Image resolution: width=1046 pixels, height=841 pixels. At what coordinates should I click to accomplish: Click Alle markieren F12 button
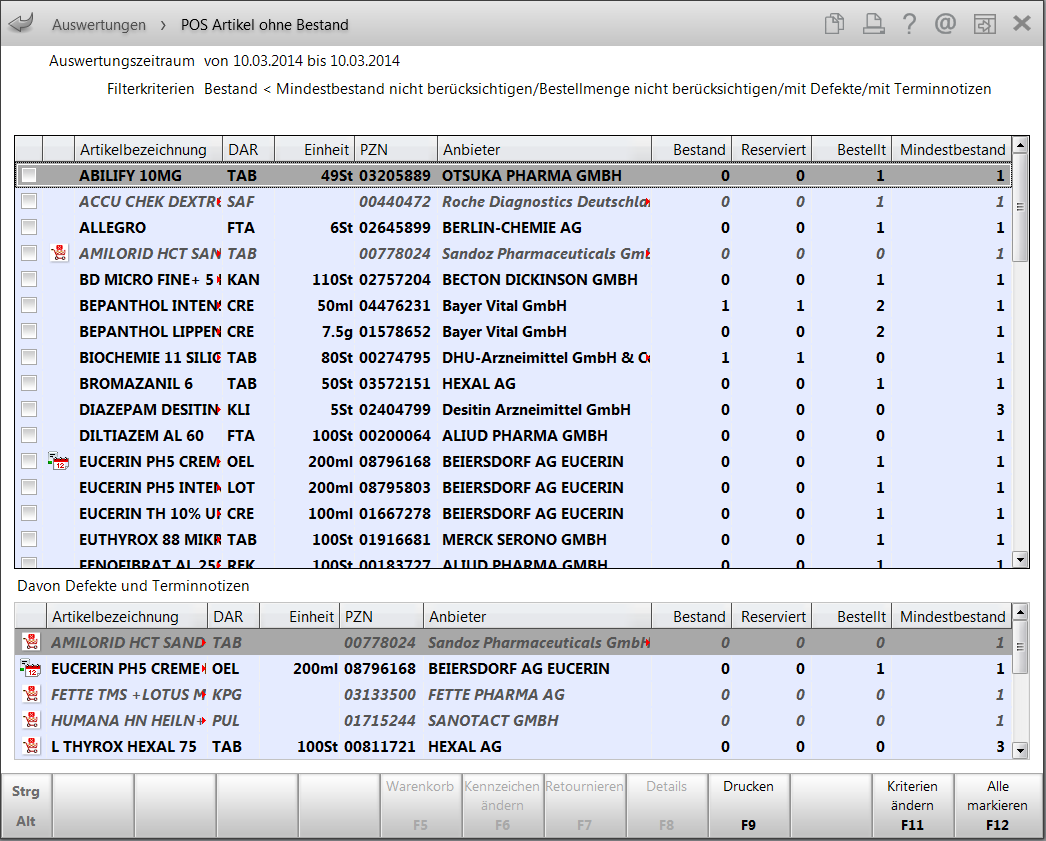tap(997, 805)
